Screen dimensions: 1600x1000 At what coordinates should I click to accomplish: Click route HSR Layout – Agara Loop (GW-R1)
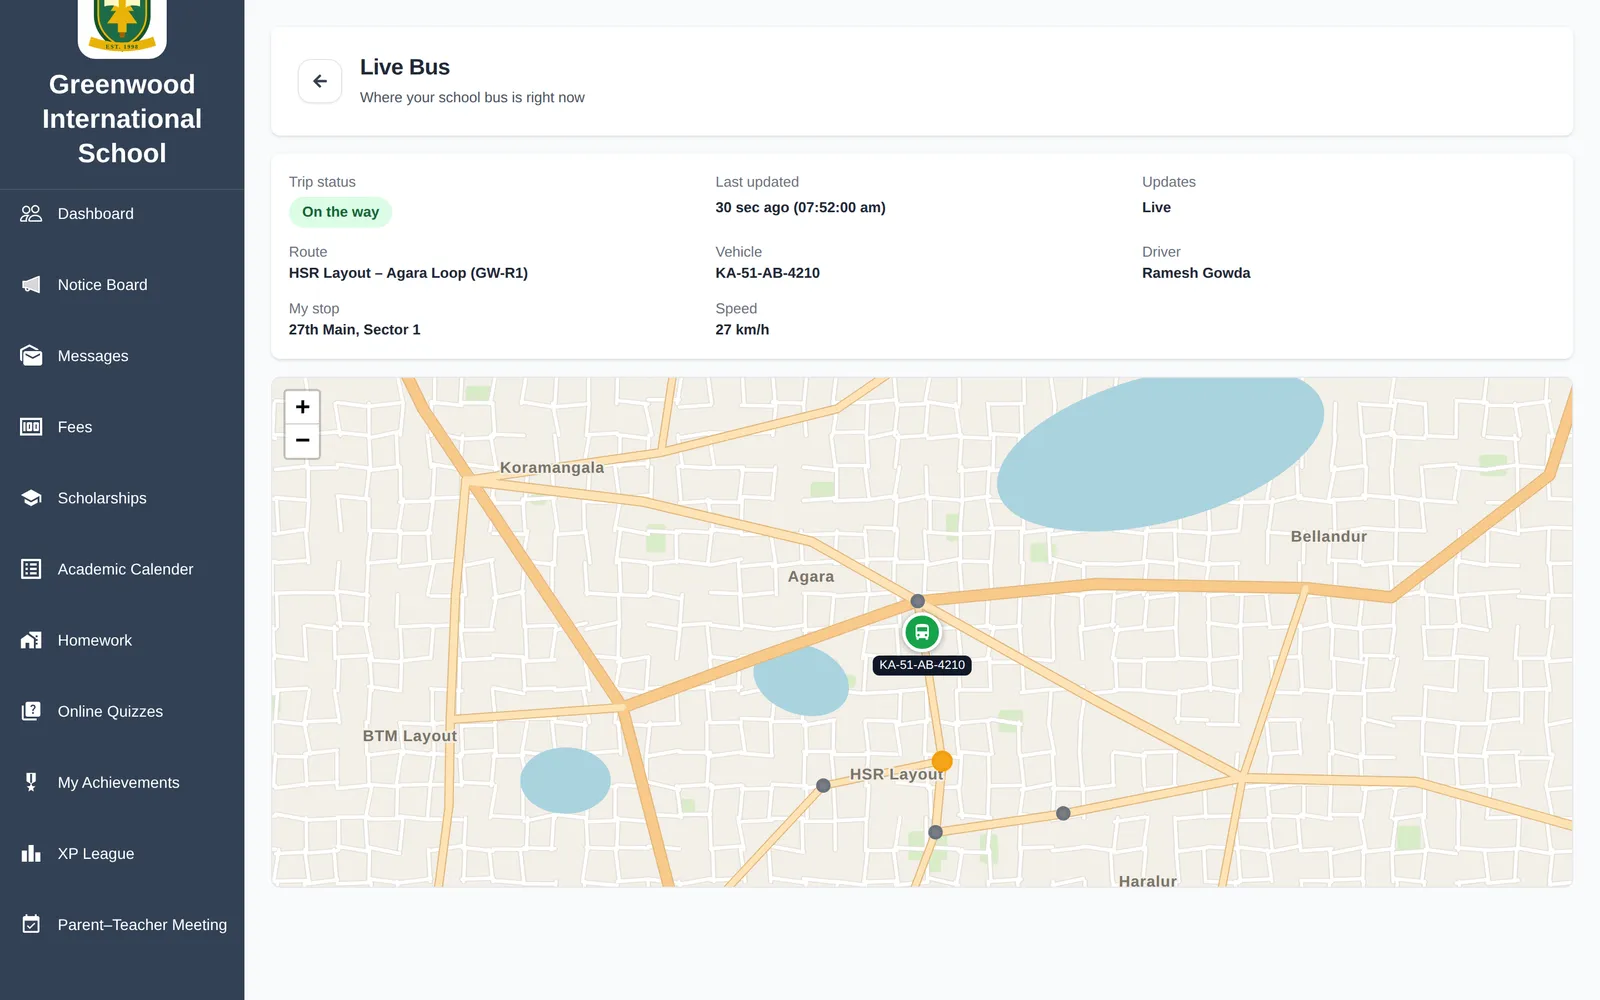pyautogui.click(x=408, y=273)
